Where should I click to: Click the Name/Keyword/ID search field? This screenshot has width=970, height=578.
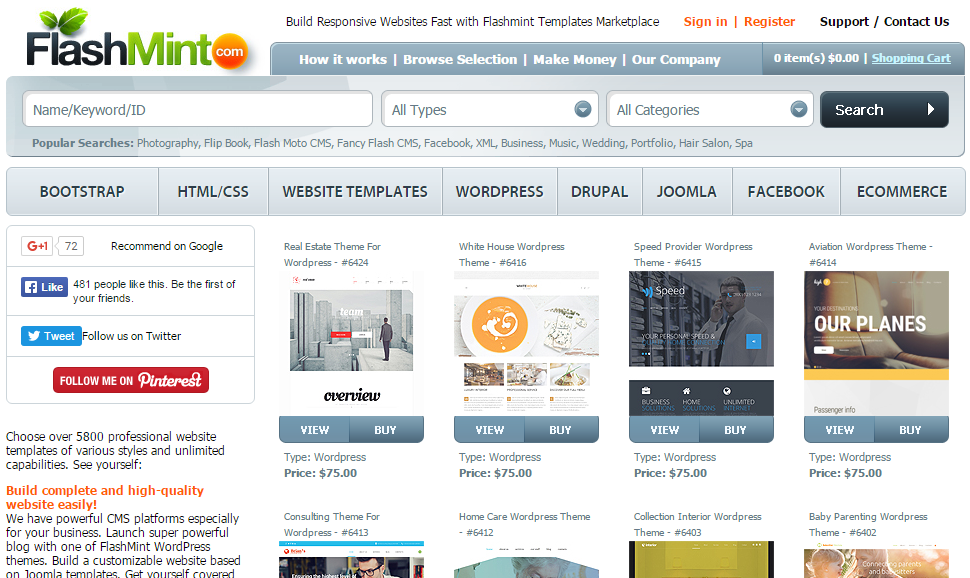tap(198, 110)
